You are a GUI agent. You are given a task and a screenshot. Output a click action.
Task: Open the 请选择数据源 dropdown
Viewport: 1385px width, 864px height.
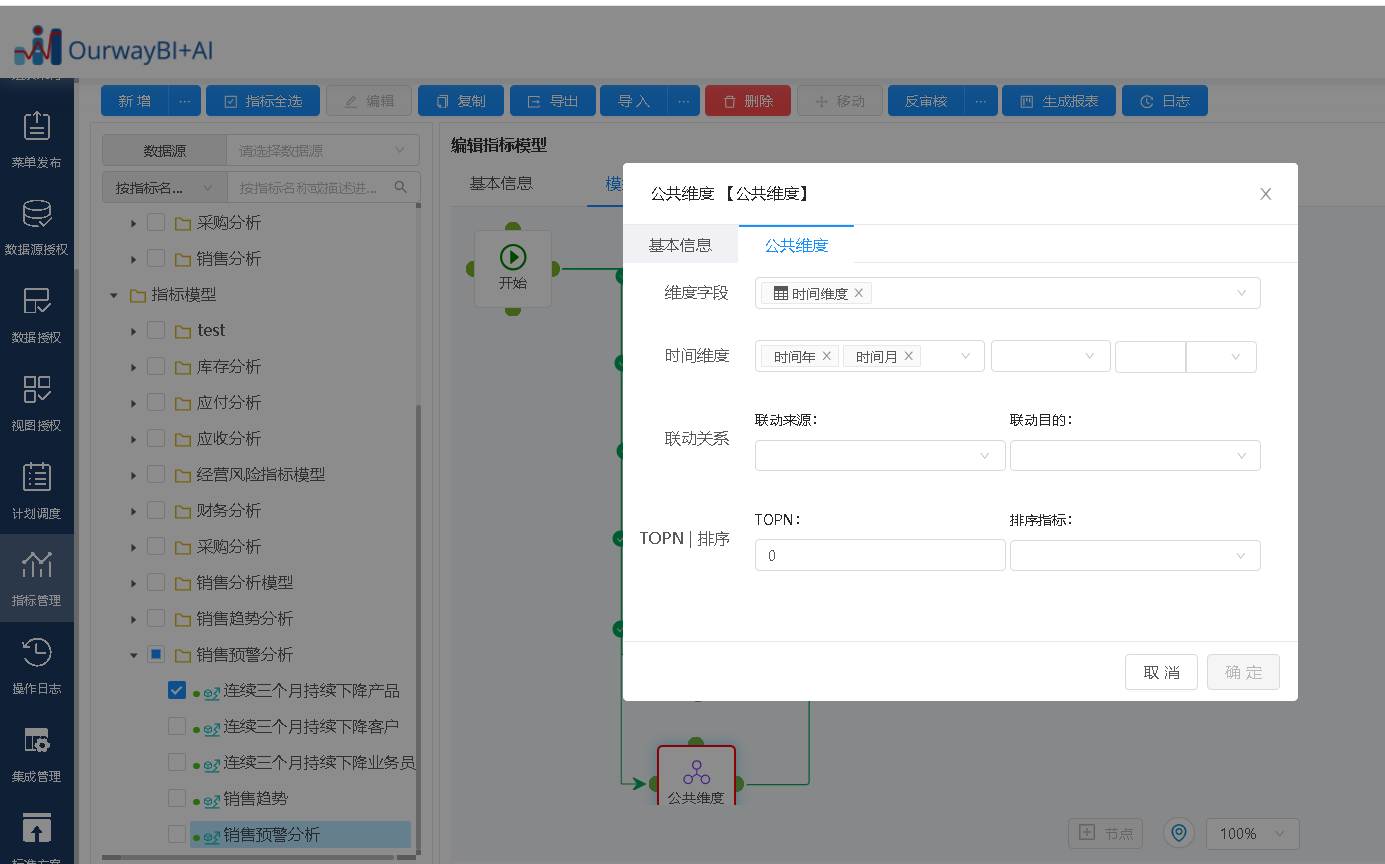click(x=323, y=151)
